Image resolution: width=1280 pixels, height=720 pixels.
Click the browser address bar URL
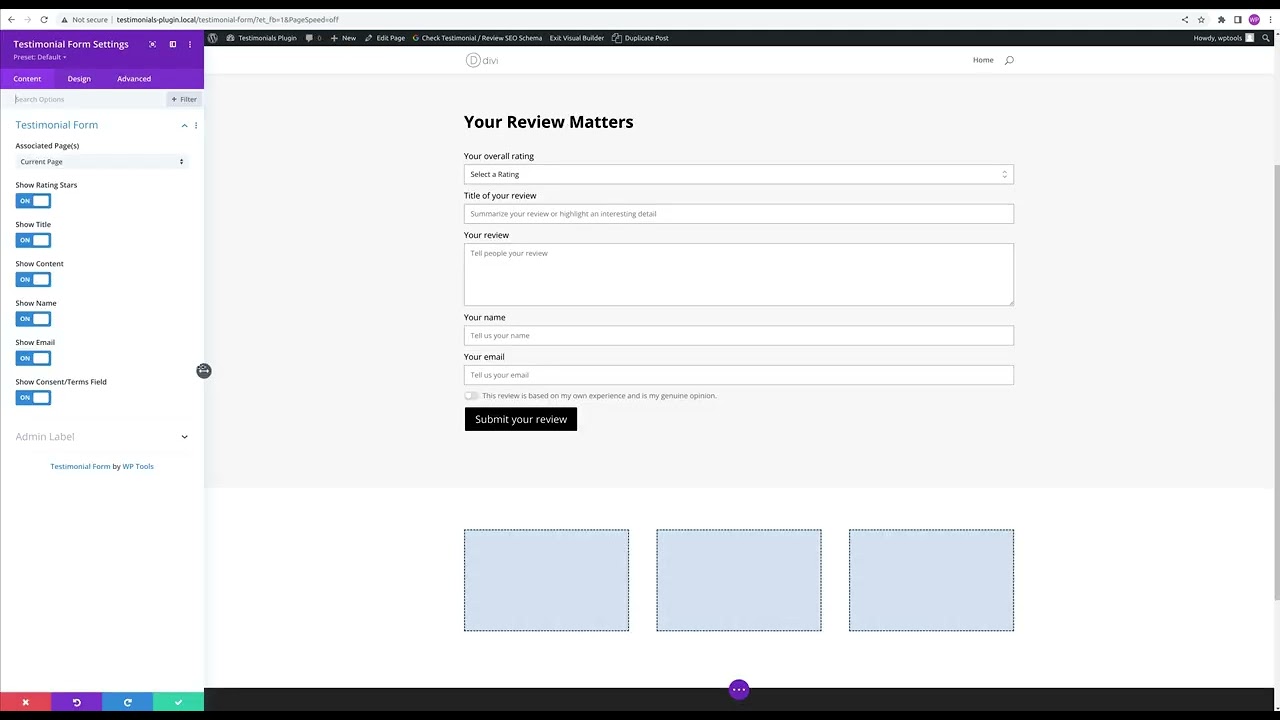[x=227, y=19]
